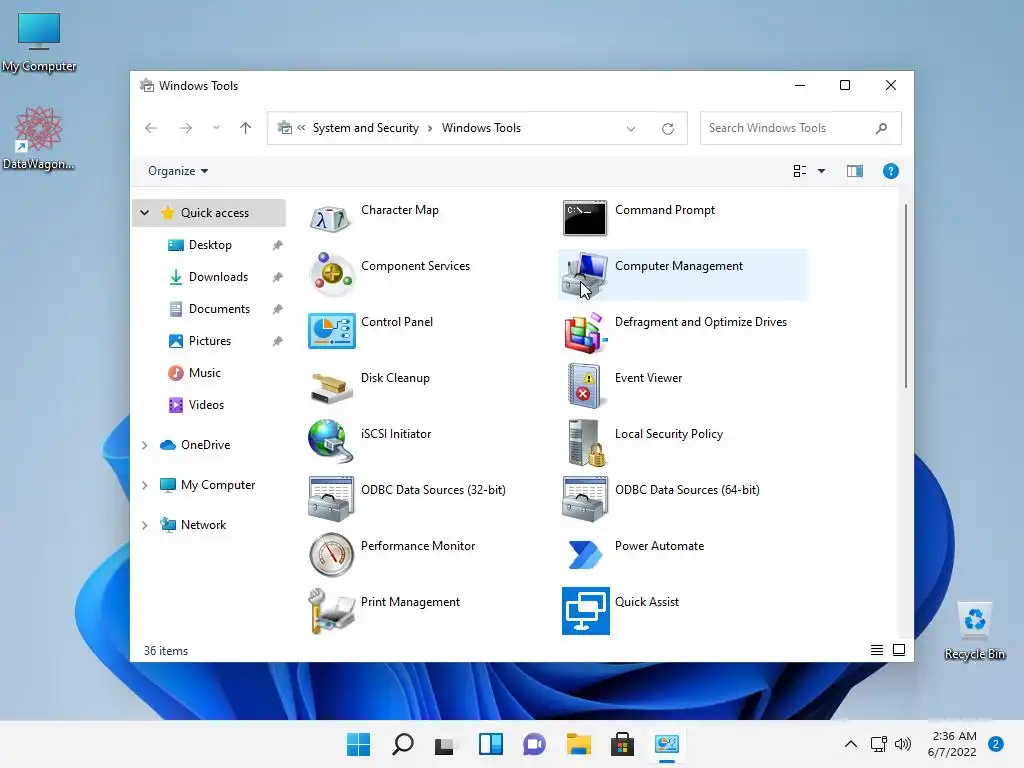Select Recycle Bin desktop icon

pyautogui.click(x=974, y=631)
